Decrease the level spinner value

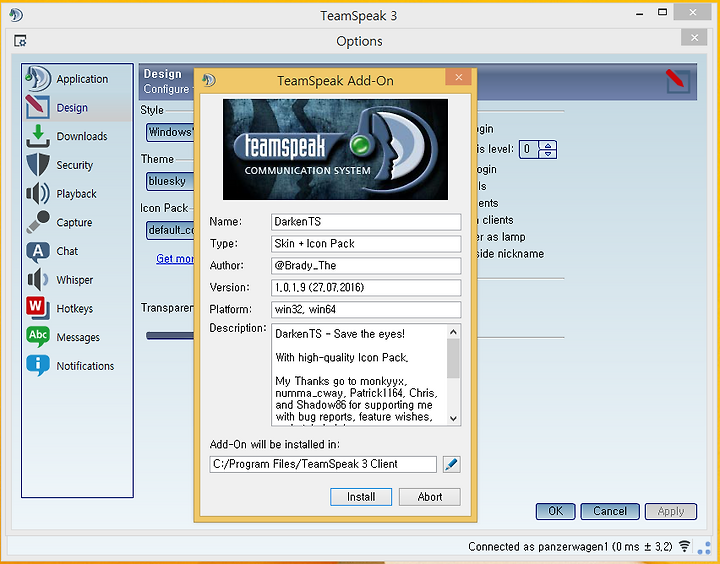tap(548, 154)
